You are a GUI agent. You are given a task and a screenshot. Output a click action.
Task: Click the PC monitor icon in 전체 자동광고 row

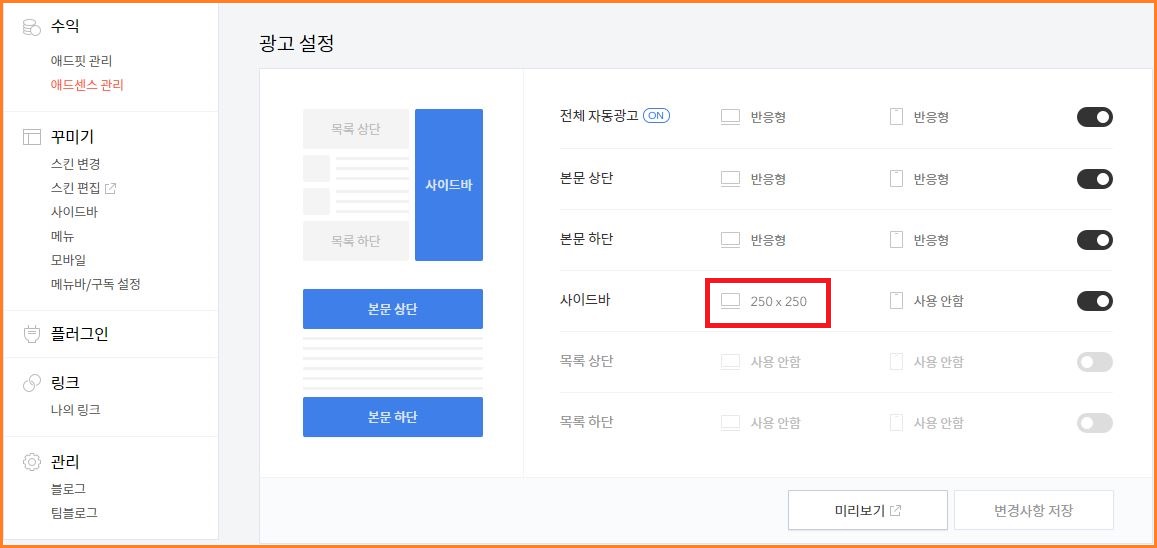(x=730, y=117)
